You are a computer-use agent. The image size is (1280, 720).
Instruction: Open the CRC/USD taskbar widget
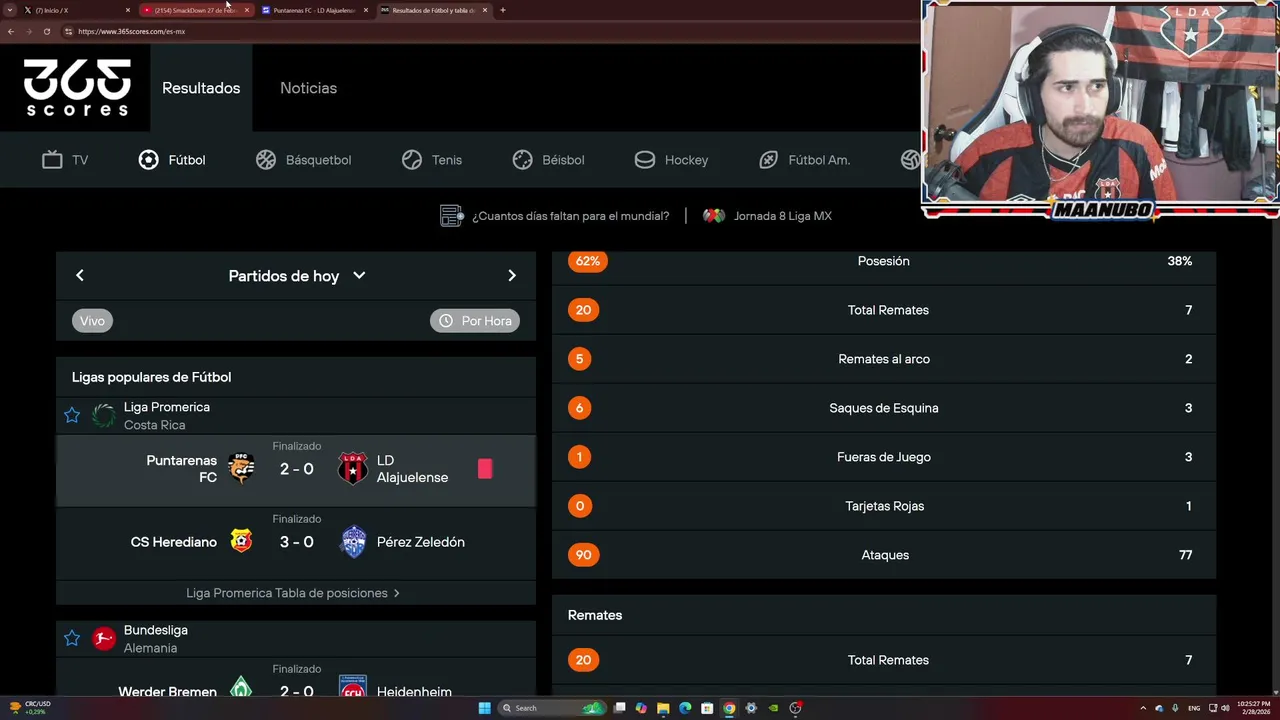[x=30, y=707]
